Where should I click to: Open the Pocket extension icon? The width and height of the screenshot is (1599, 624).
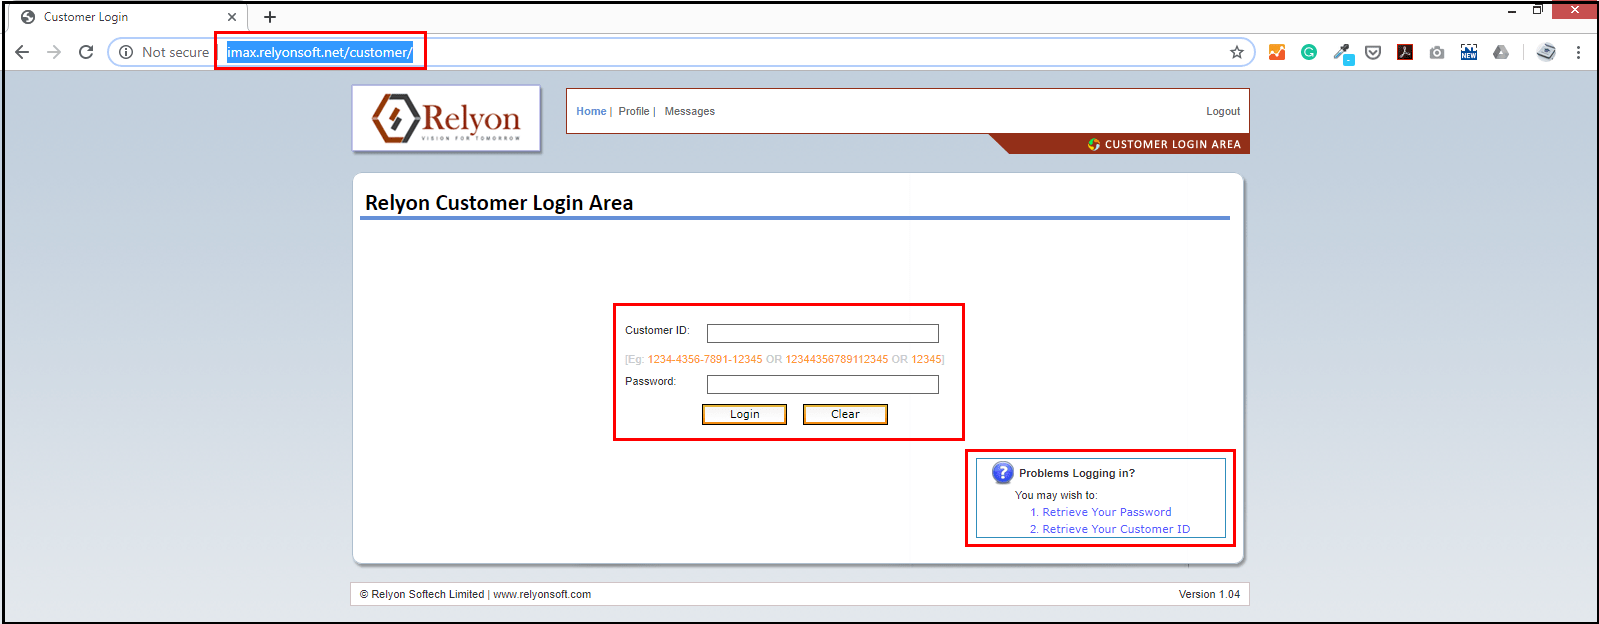pyautogui.click(x=1373, y=52)
